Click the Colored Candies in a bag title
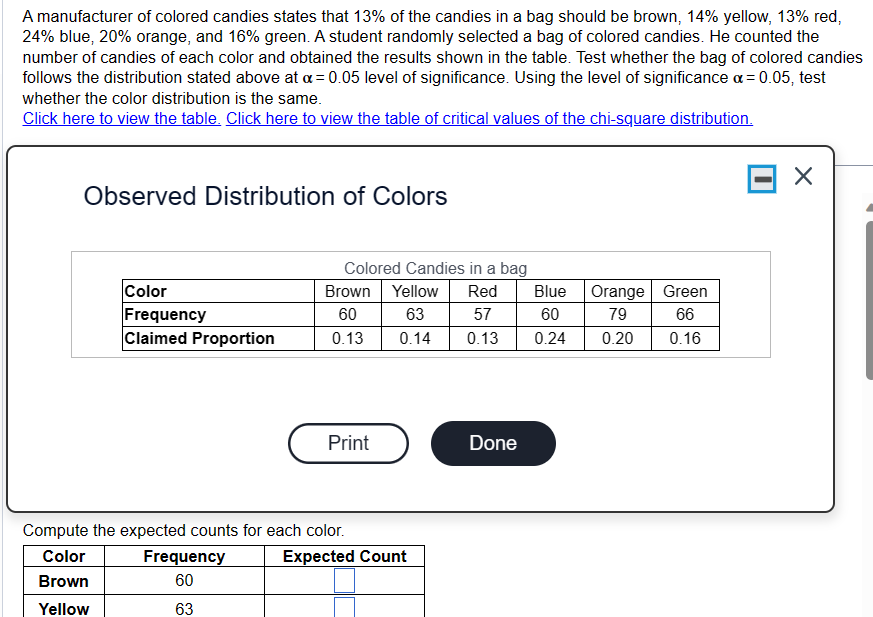This screenshot has height=617, width=873. point(434,268)
